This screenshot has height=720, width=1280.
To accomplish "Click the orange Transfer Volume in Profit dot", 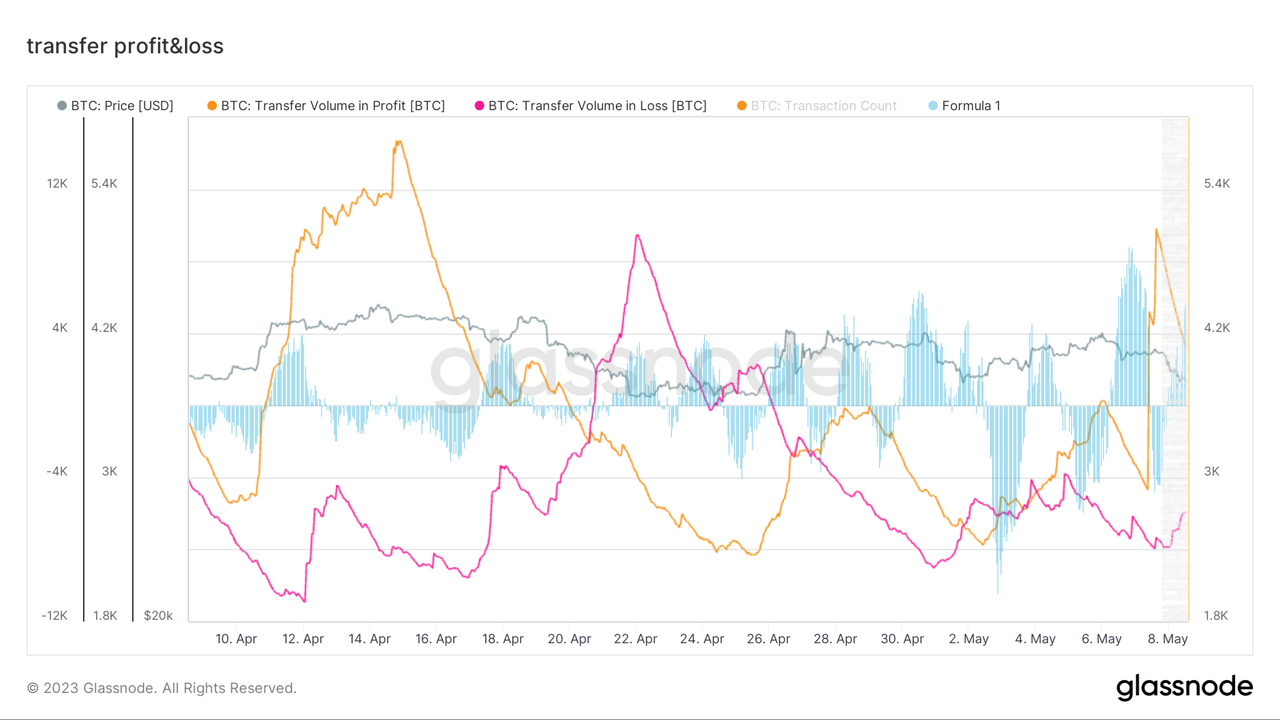I will point(212,105).
